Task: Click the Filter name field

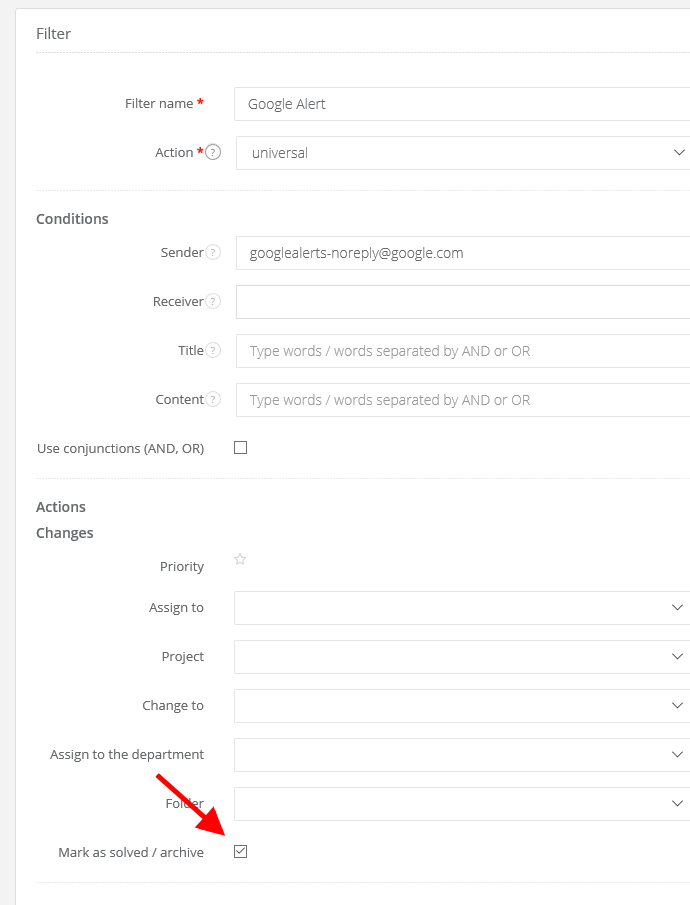Action: [462, 104]
